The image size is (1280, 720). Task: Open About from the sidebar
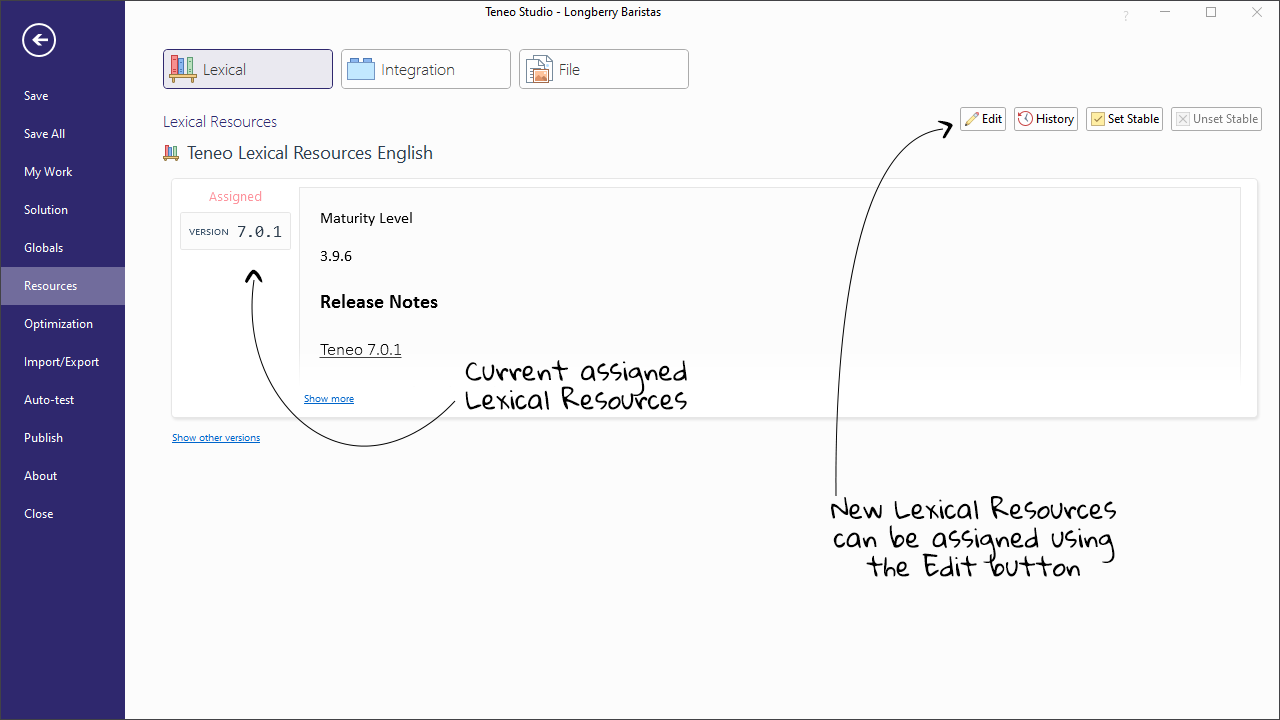point(62,476)
